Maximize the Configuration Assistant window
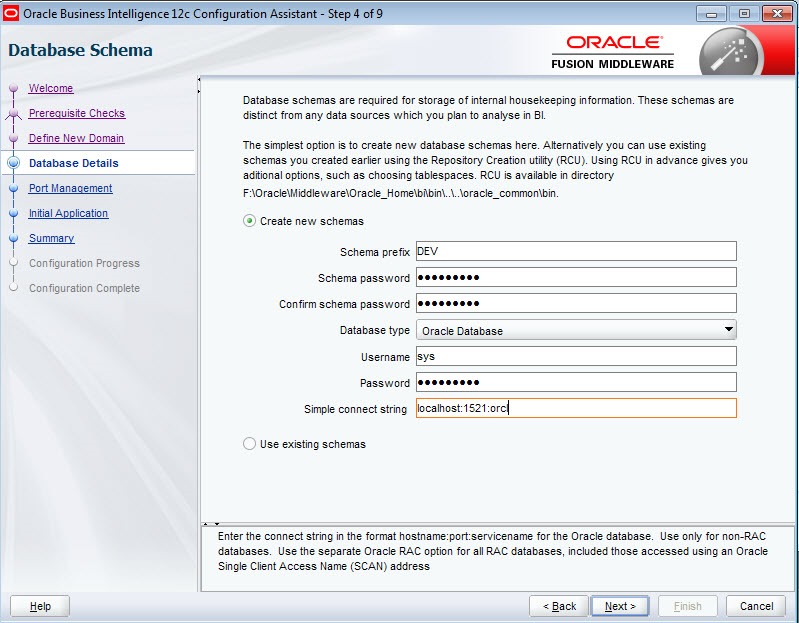Screen dimensions: 799x623 coord(744,14)
